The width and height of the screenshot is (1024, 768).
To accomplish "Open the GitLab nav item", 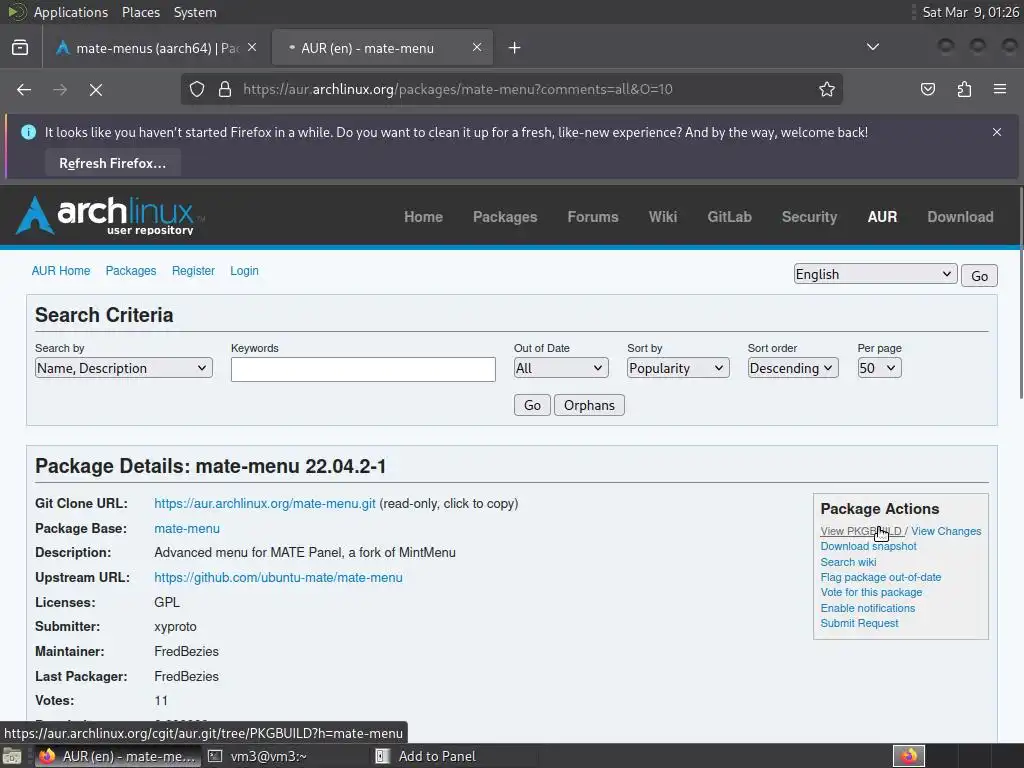I will [x=729, y=217].
